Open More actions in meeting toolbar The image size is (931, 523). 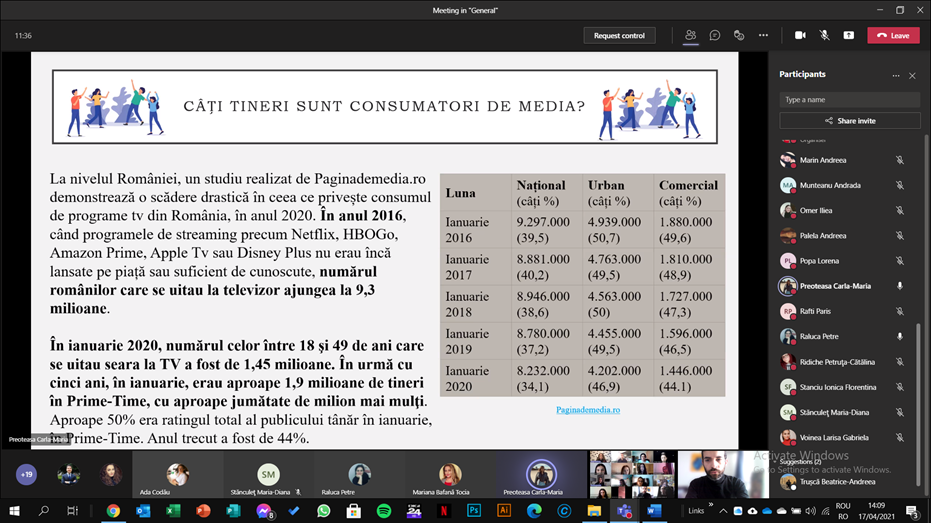pos(763,35)
